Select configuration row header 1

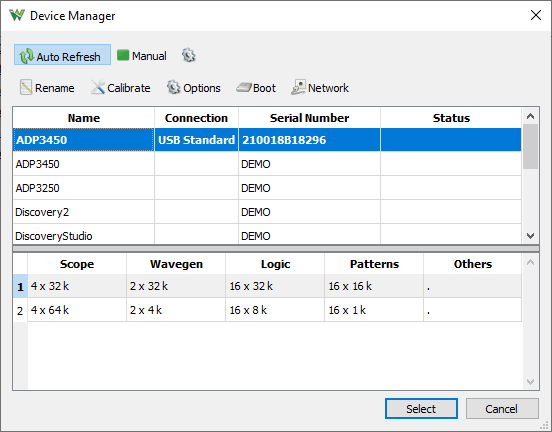coord(20,286)
